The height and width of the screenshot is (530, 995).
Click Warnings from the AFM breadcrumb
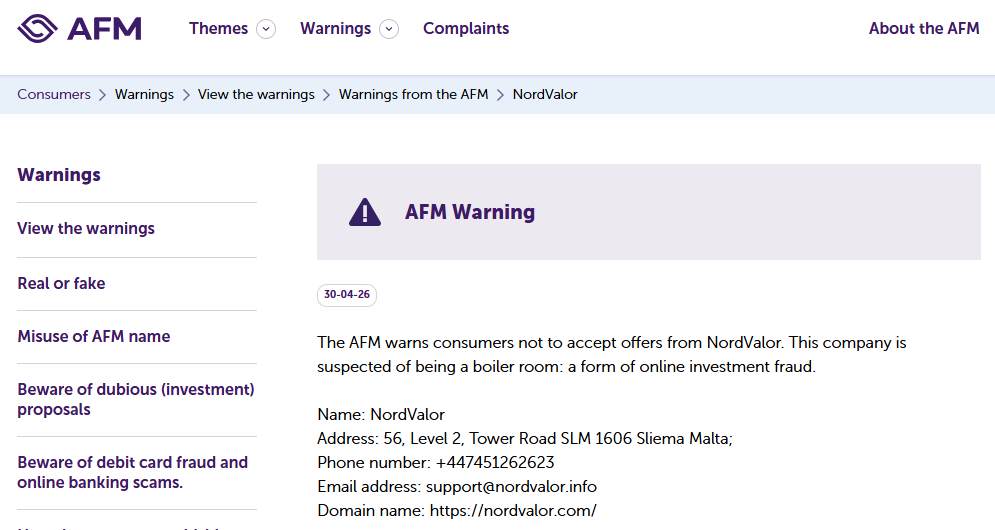[x=414, y=95]
